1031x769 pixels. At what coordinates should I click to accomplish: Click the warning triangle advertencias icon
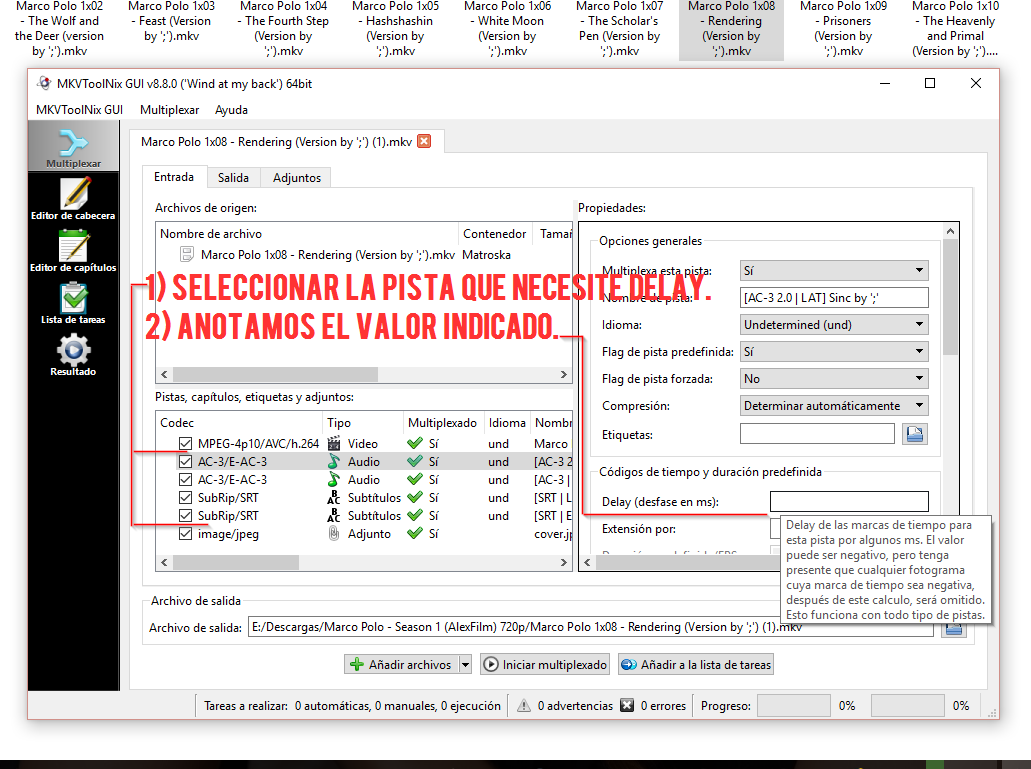[x=523, y=705]
